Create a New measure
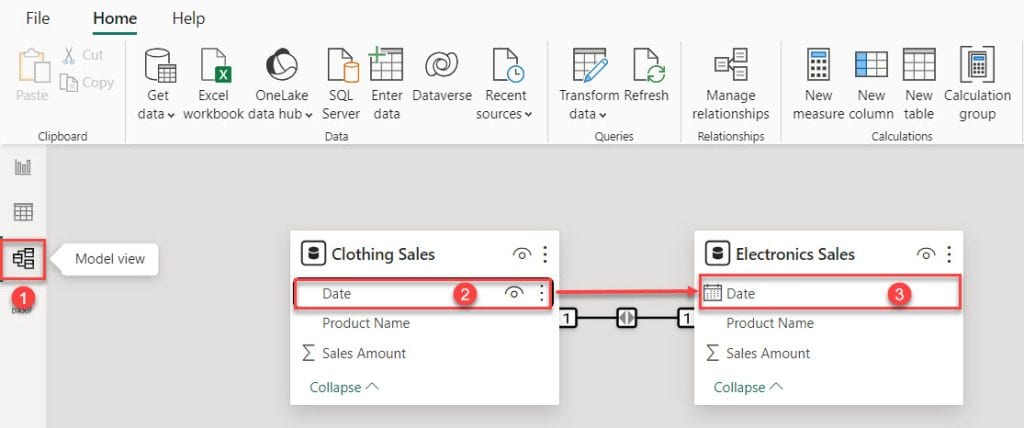This screenshot has height=428, width=1024. pyautogui.click(x=818, y=84)
